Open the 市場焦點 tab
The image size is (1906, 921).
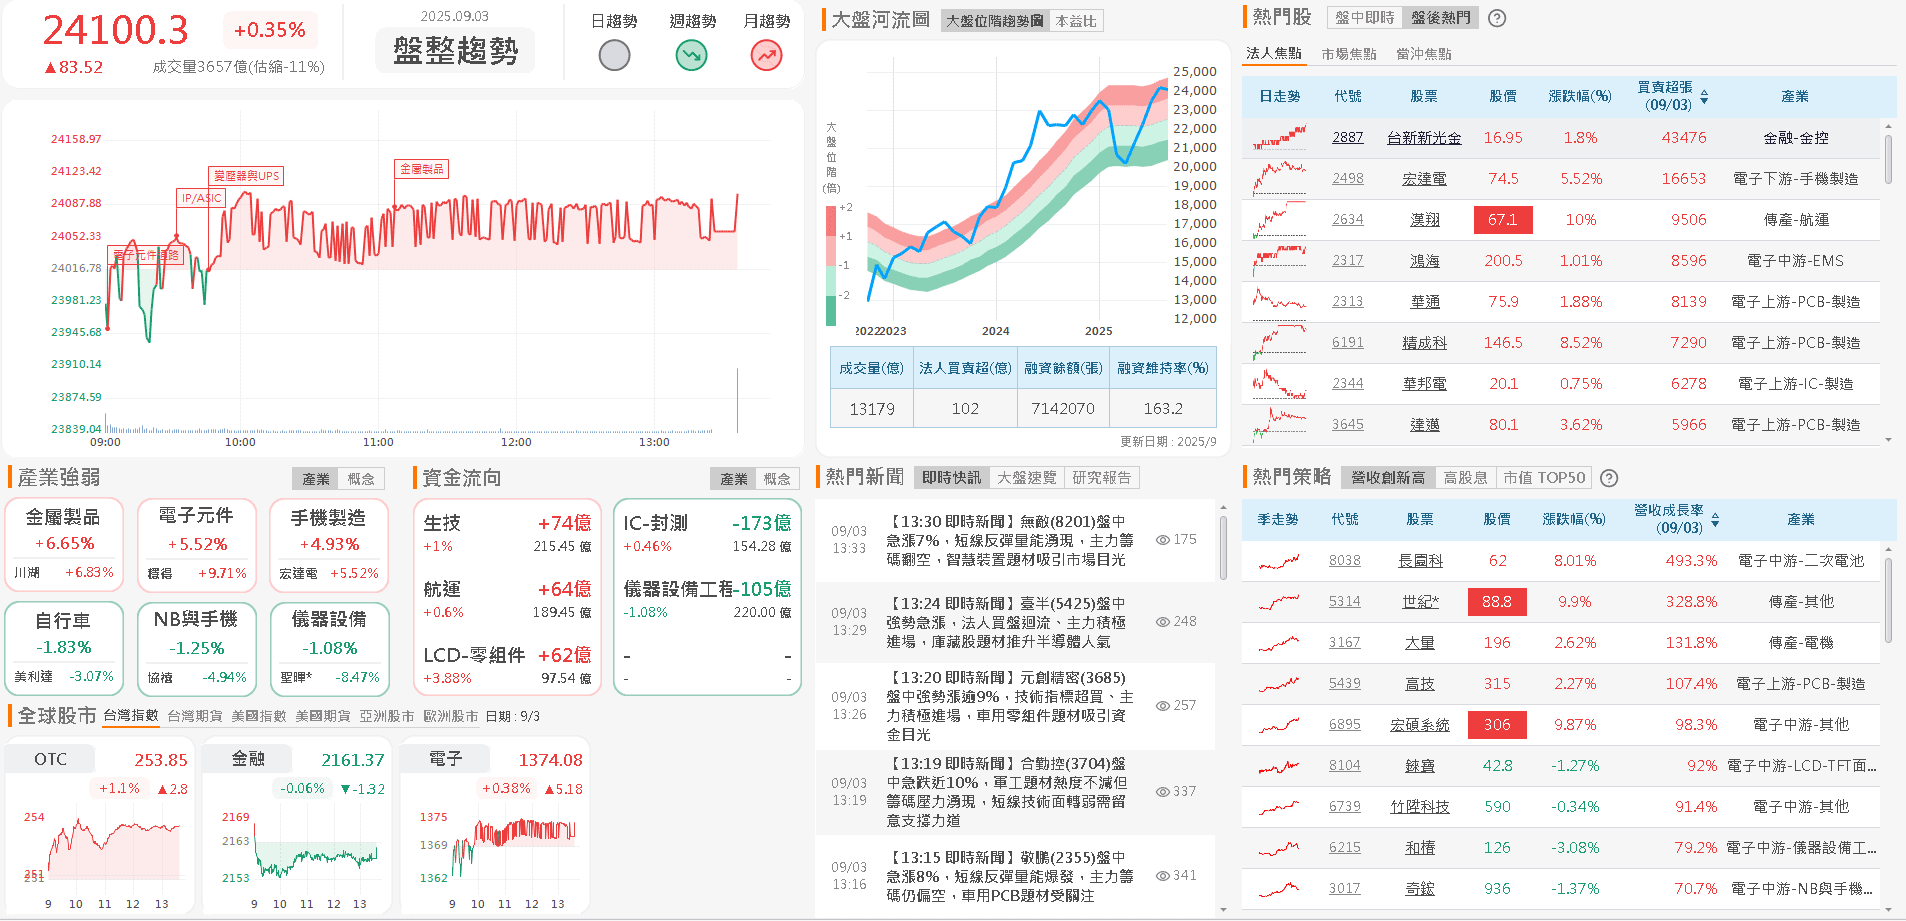(1349, 54)
